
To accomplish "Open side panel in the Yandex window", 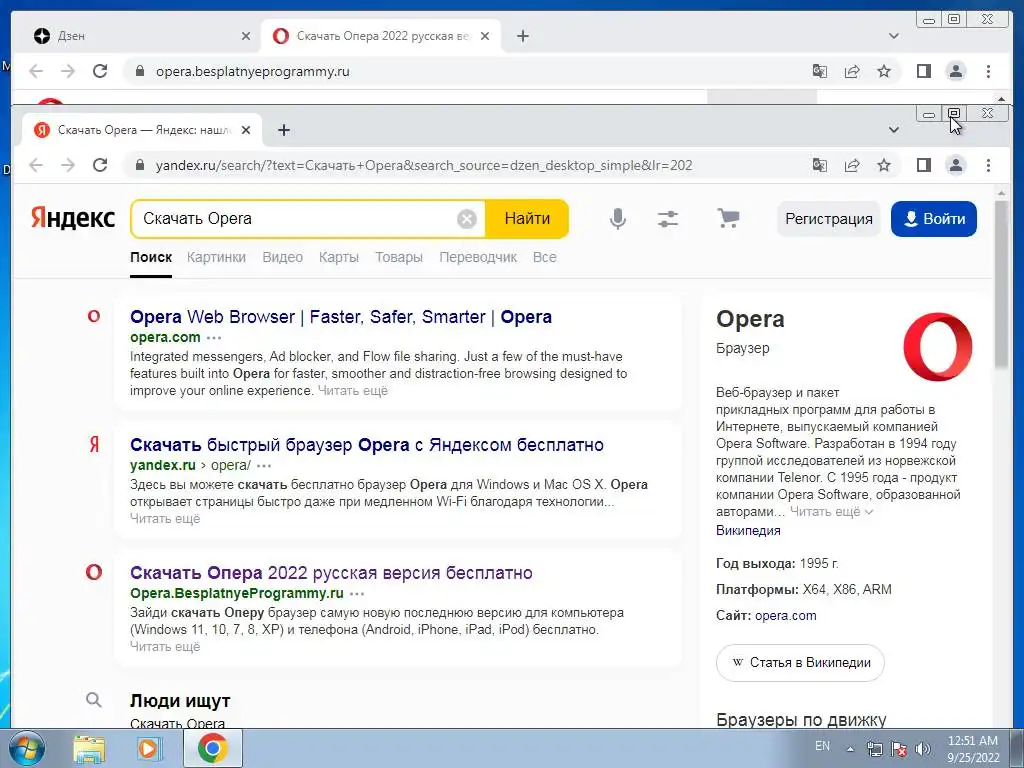I will 923,165.
